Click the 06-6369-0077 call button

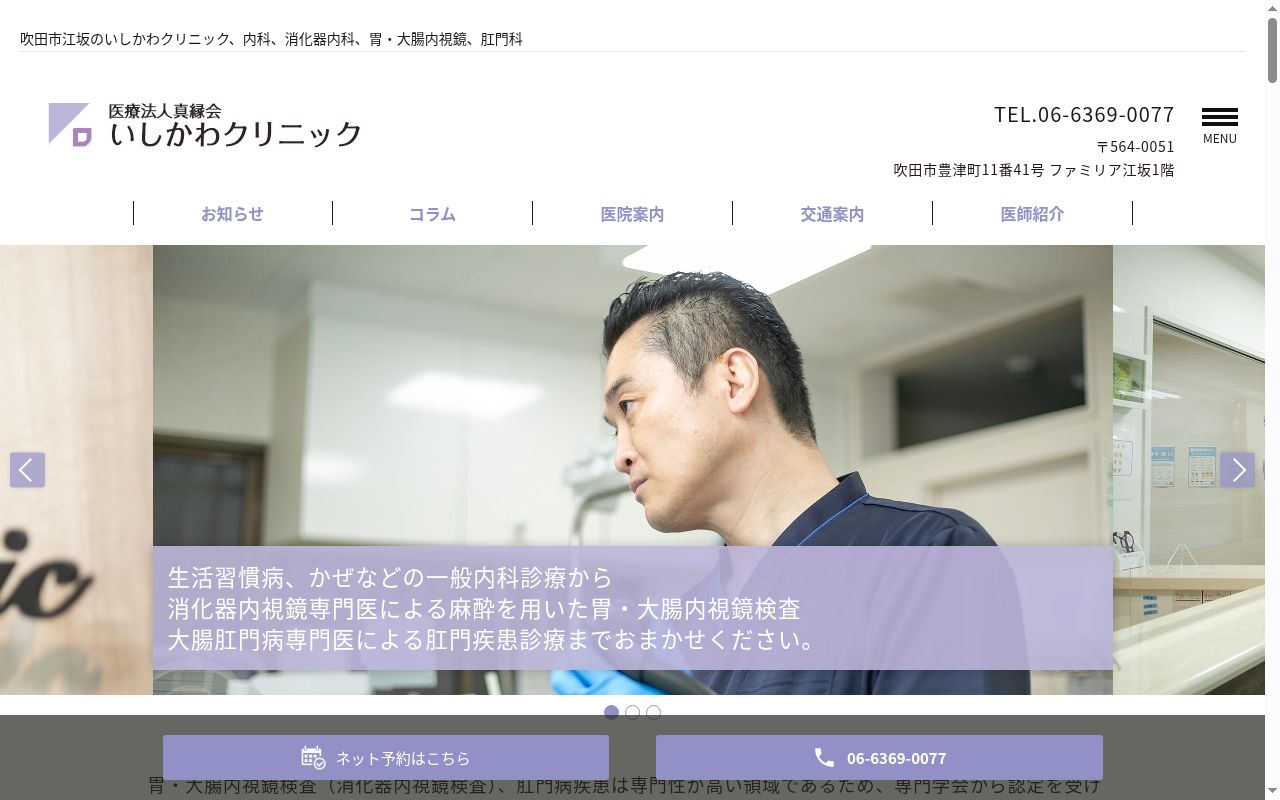click(x=879, y=758)
